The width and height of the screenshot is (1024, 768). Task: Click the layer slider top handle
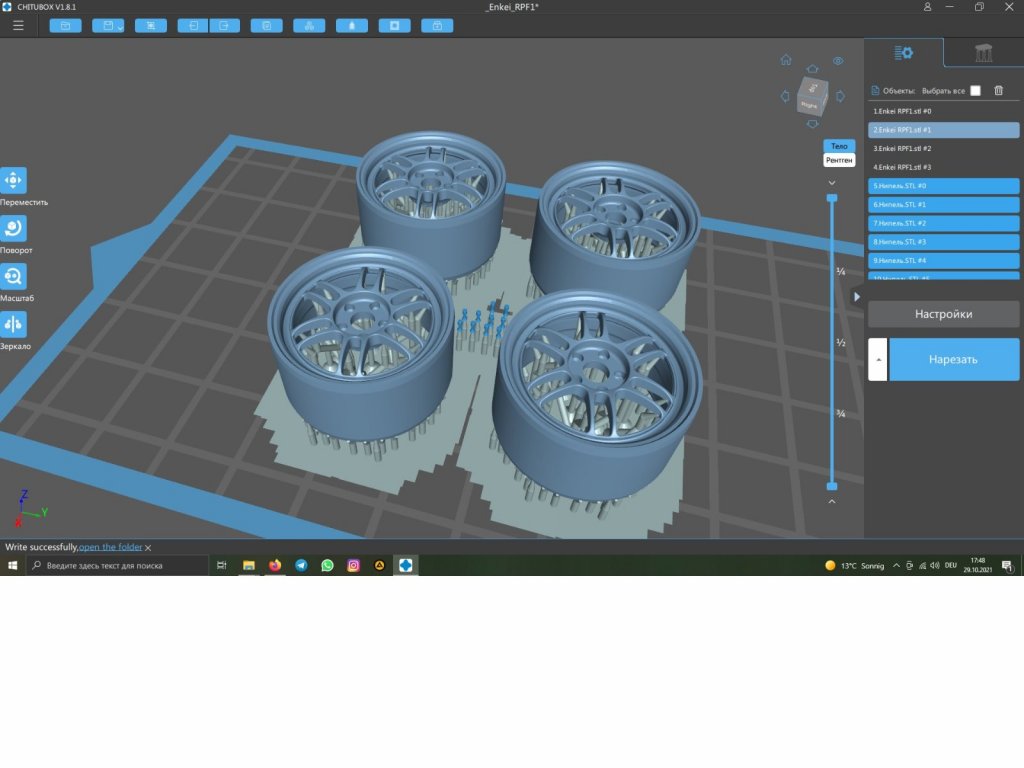(x=831, y=199)
